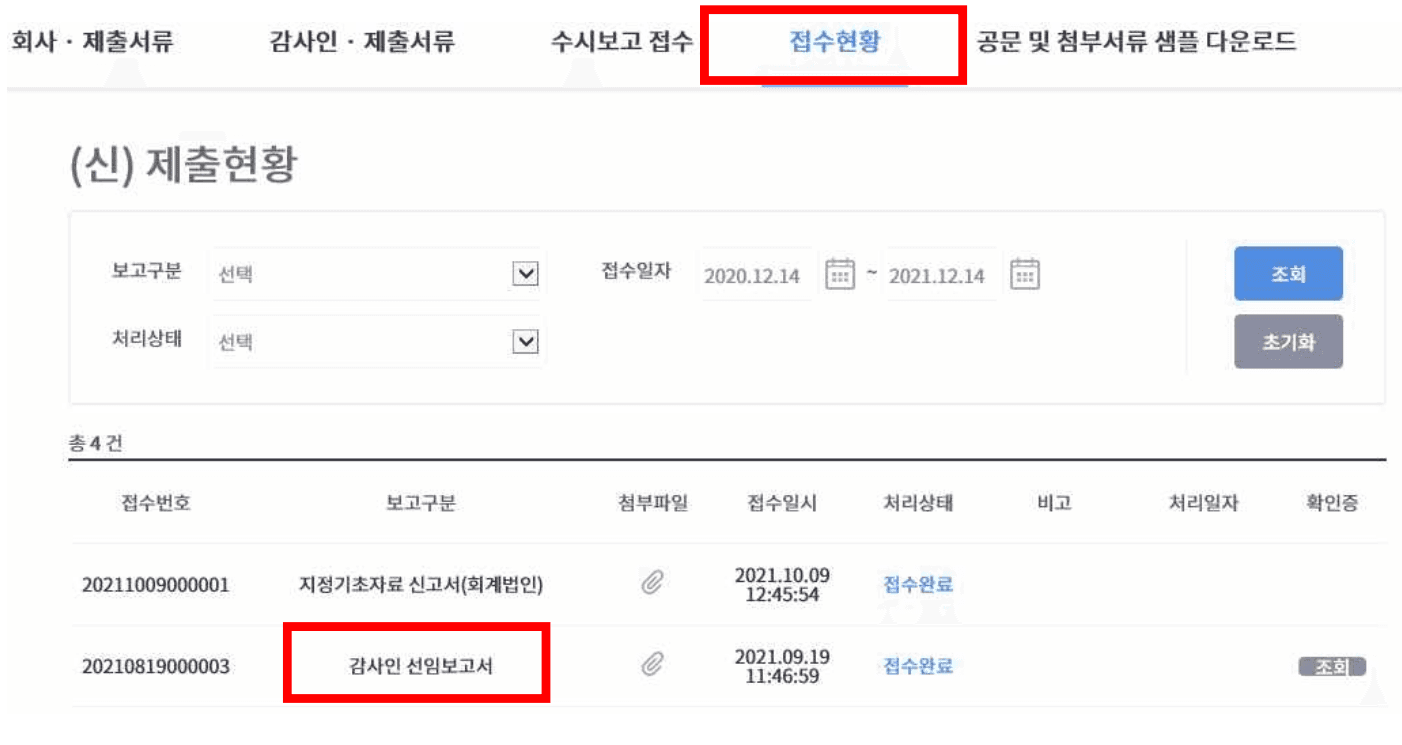The height and width of the screenshot is (745, 1402).
Task: Click 접수완료 link for 20211009000001
Action: point(918,585)
